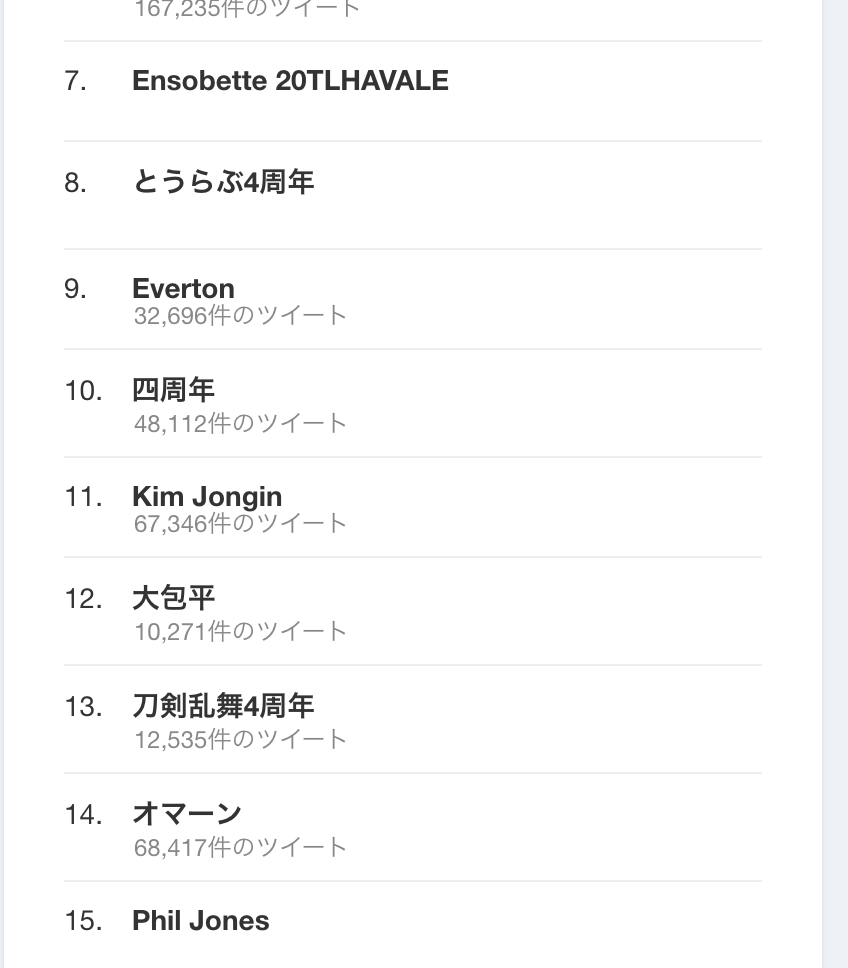
Task: Open the Ensobette 20TLHAVALE trend
Action: [290, 81]
